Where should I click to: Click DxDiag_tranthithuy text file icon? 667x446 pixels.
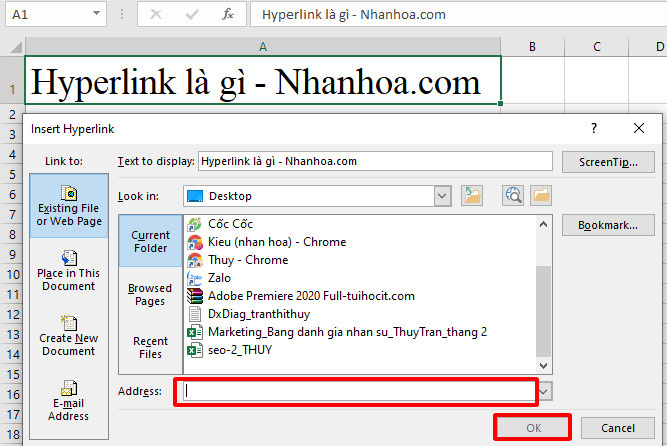195,314
